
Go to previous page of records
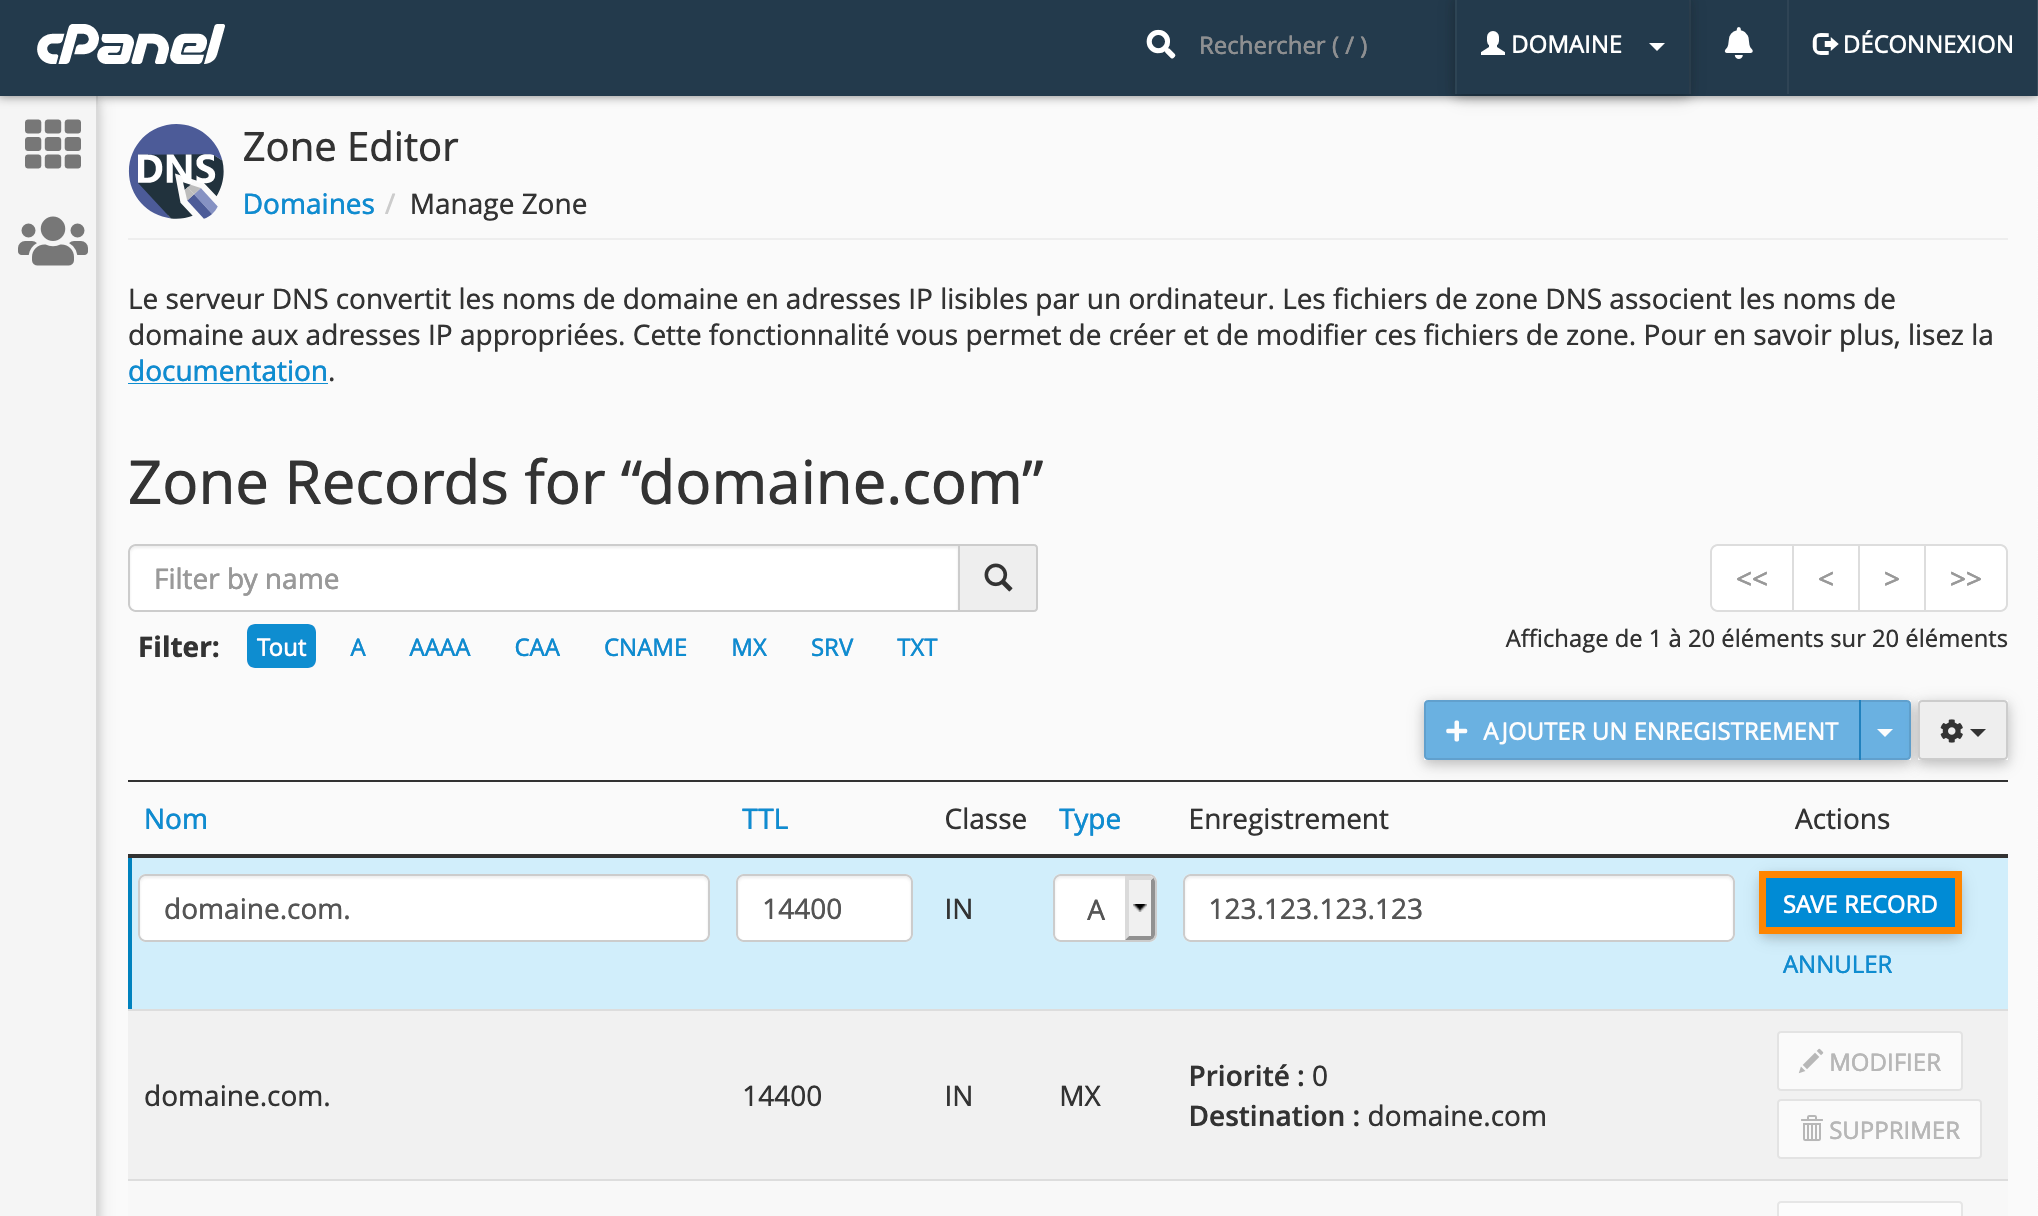point(1826,578)
